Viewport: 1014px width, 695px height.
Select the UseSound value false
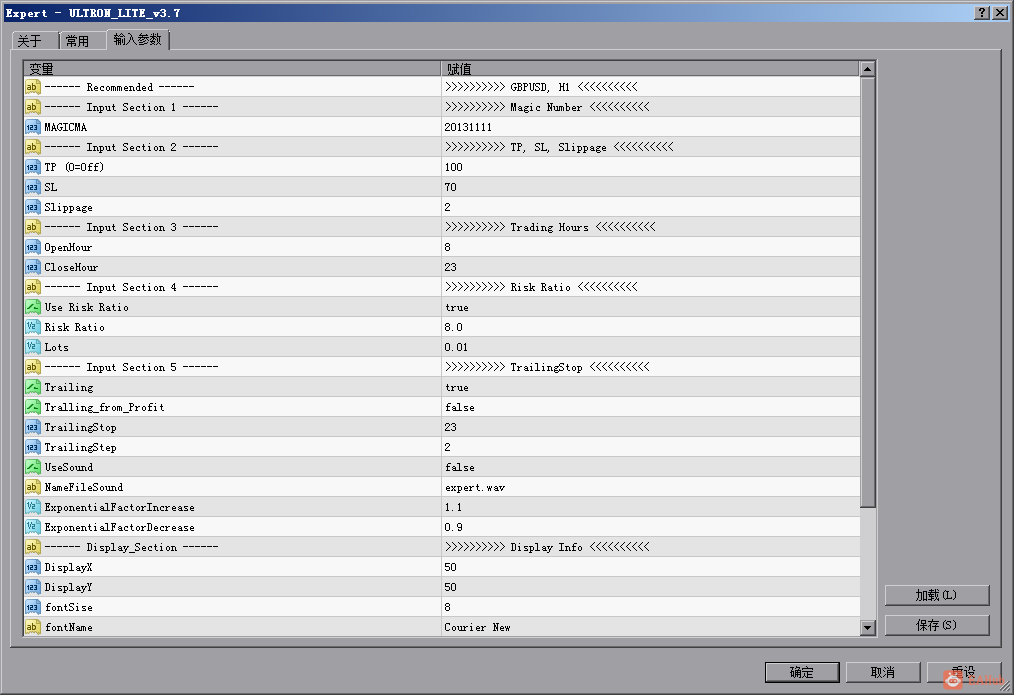(460, 468)
